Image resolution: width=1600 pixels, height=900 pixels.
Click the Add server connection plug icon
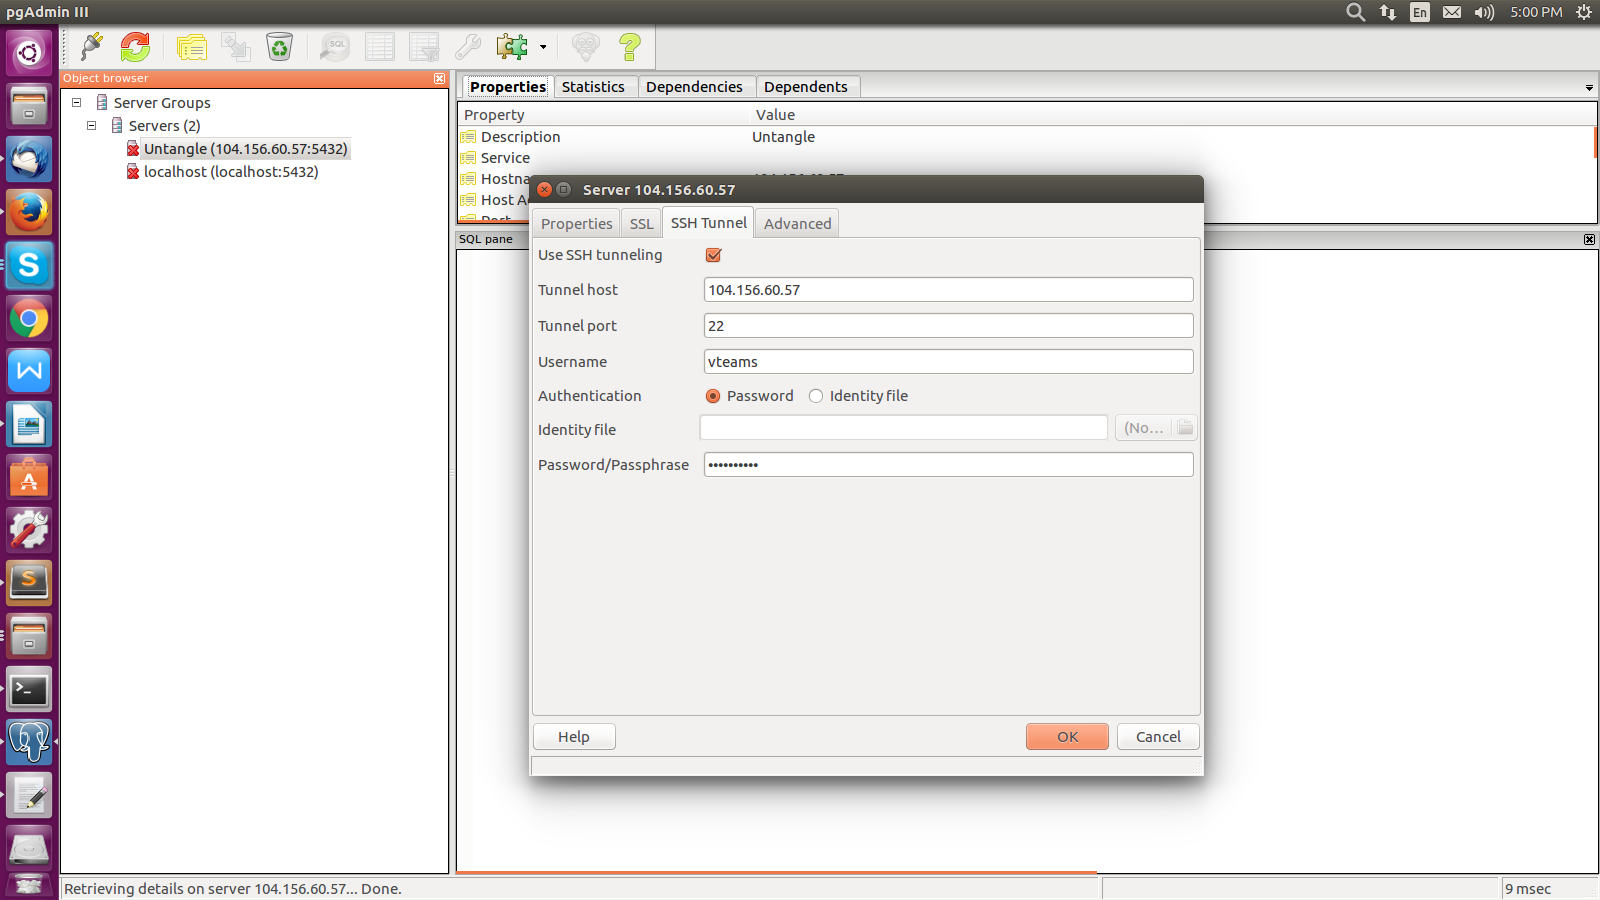click(x=92, y=46)
